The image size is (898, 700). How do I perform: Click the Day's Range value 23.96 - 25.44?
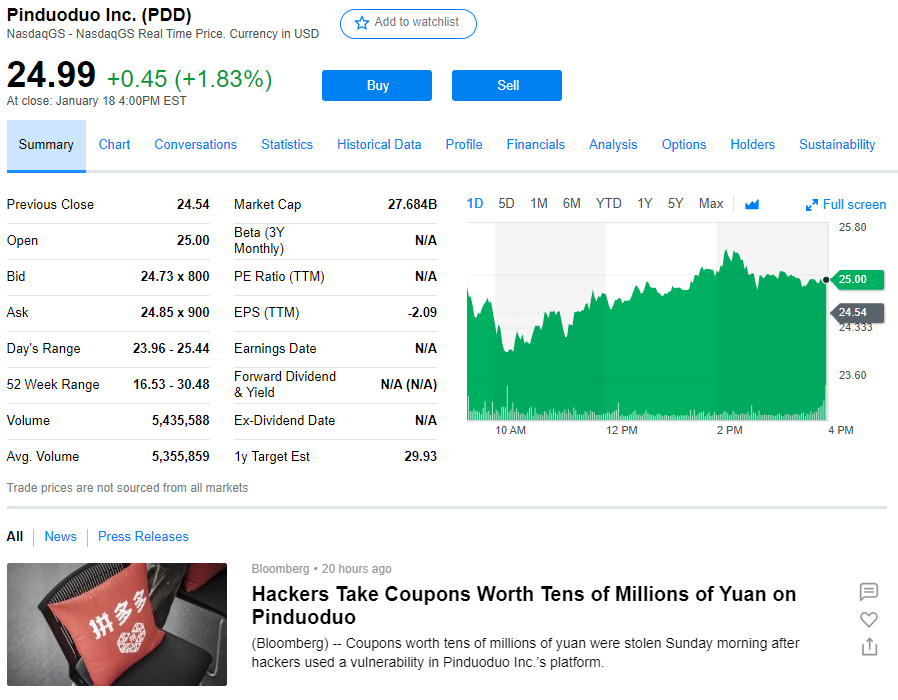click(171, 348)
